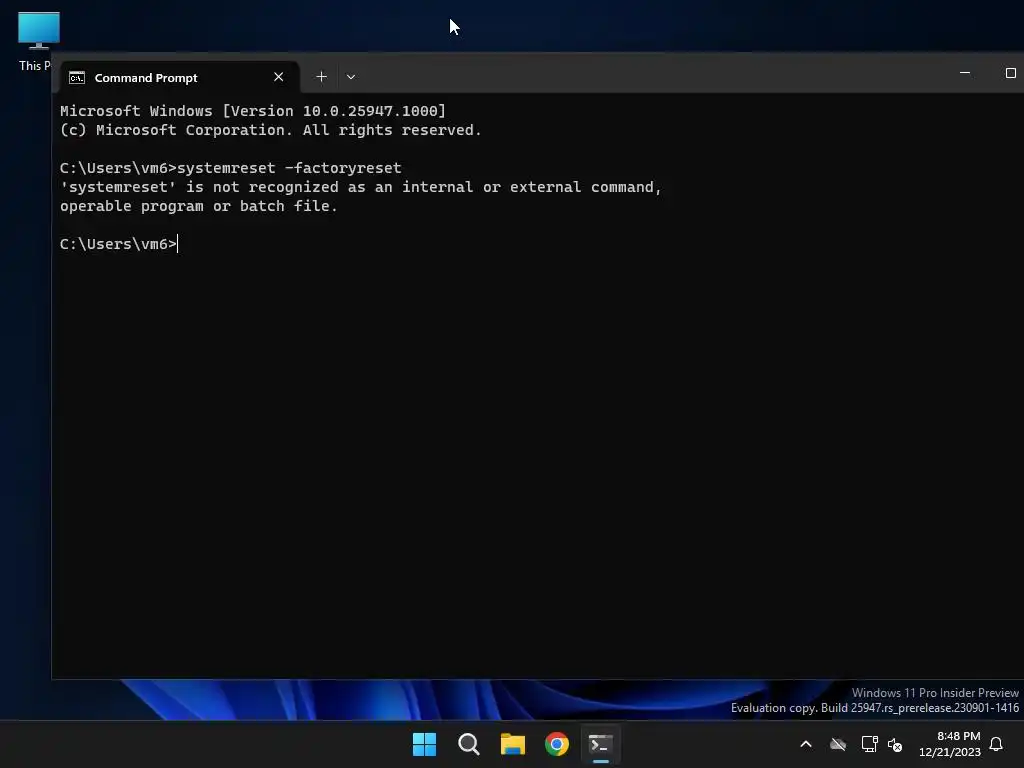This screenshot has width=1024, height=768.
Task: Open Google Chrome from taskbar
Action: 557,744
